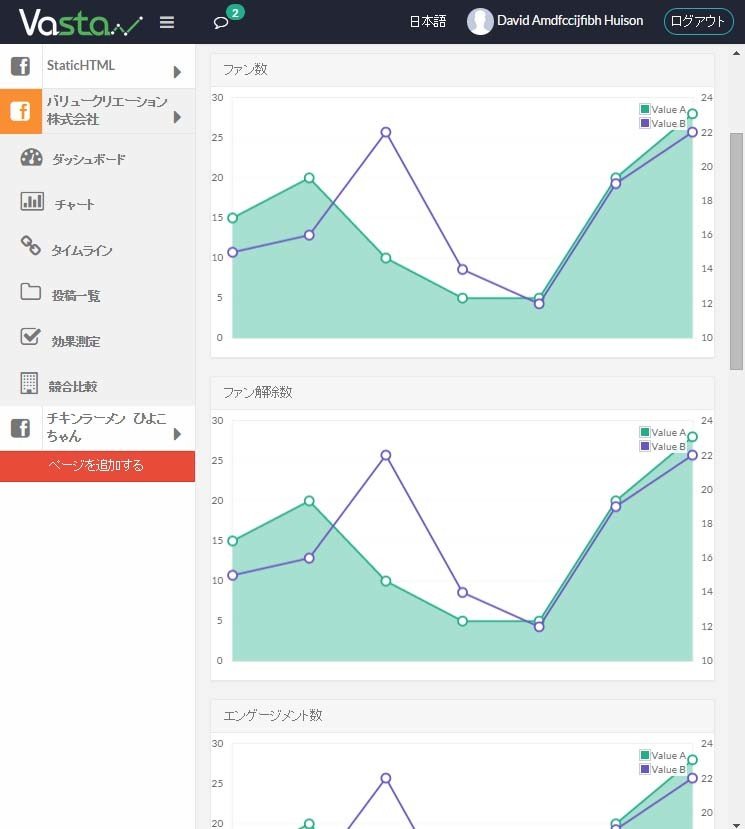Click the building icon for competitor comparison
Viewport: 745px width, 829px height.
pyautogui.click(x=31, y=383)
